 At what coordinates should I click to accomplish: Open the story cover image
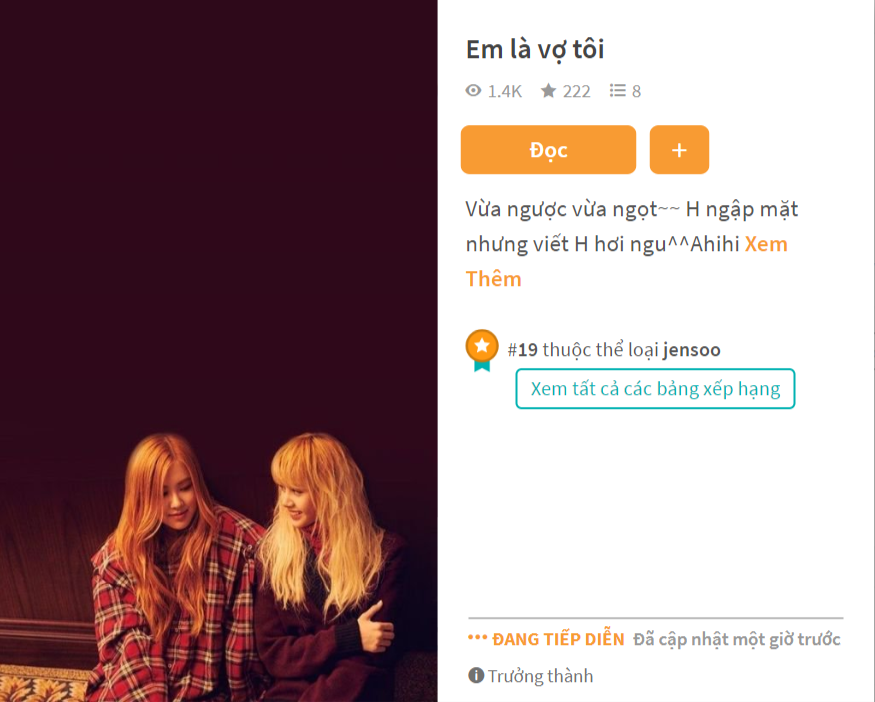click(219, 351)
